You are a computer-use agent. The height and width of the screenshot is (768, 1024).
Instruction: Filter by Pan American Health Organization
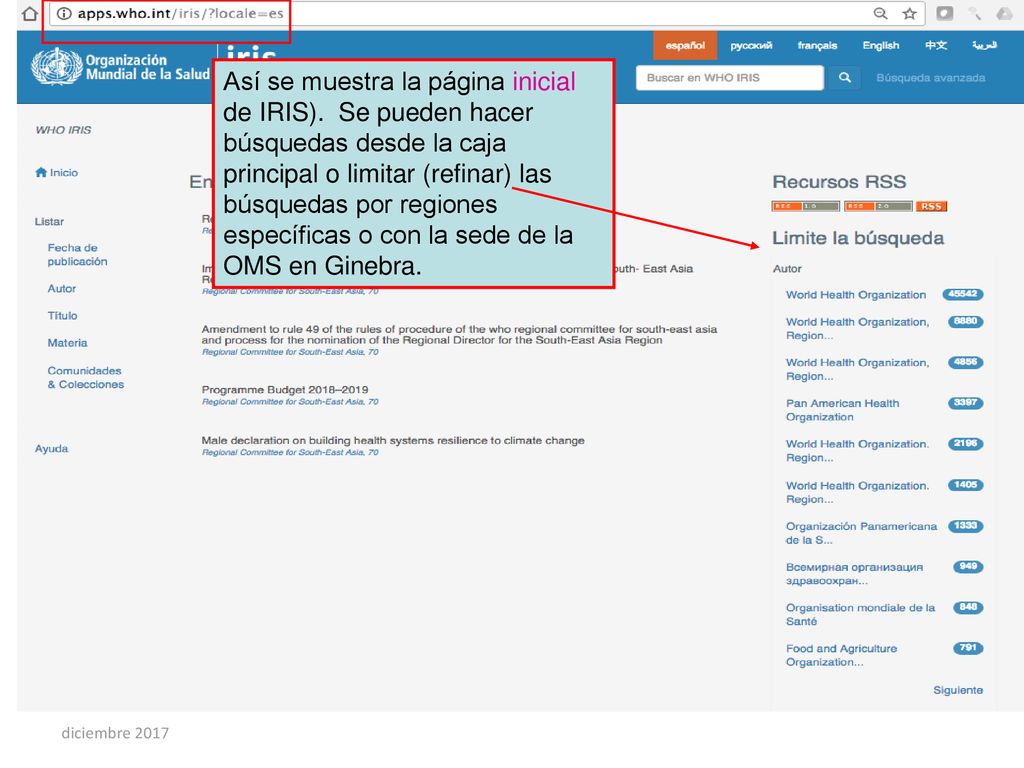842,410
